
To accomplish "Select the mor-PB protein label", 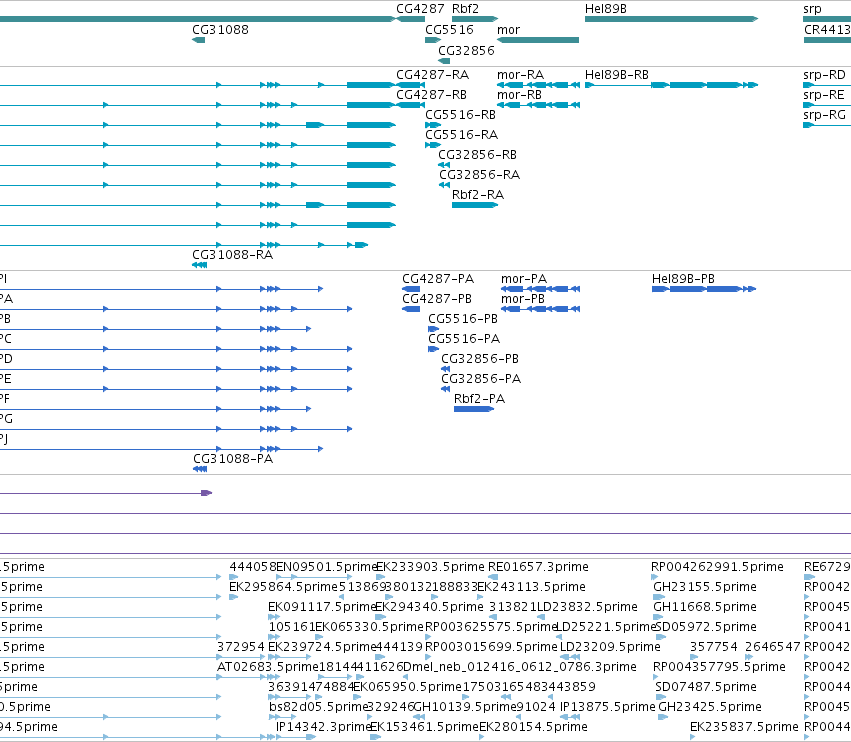I will (522, 299).
